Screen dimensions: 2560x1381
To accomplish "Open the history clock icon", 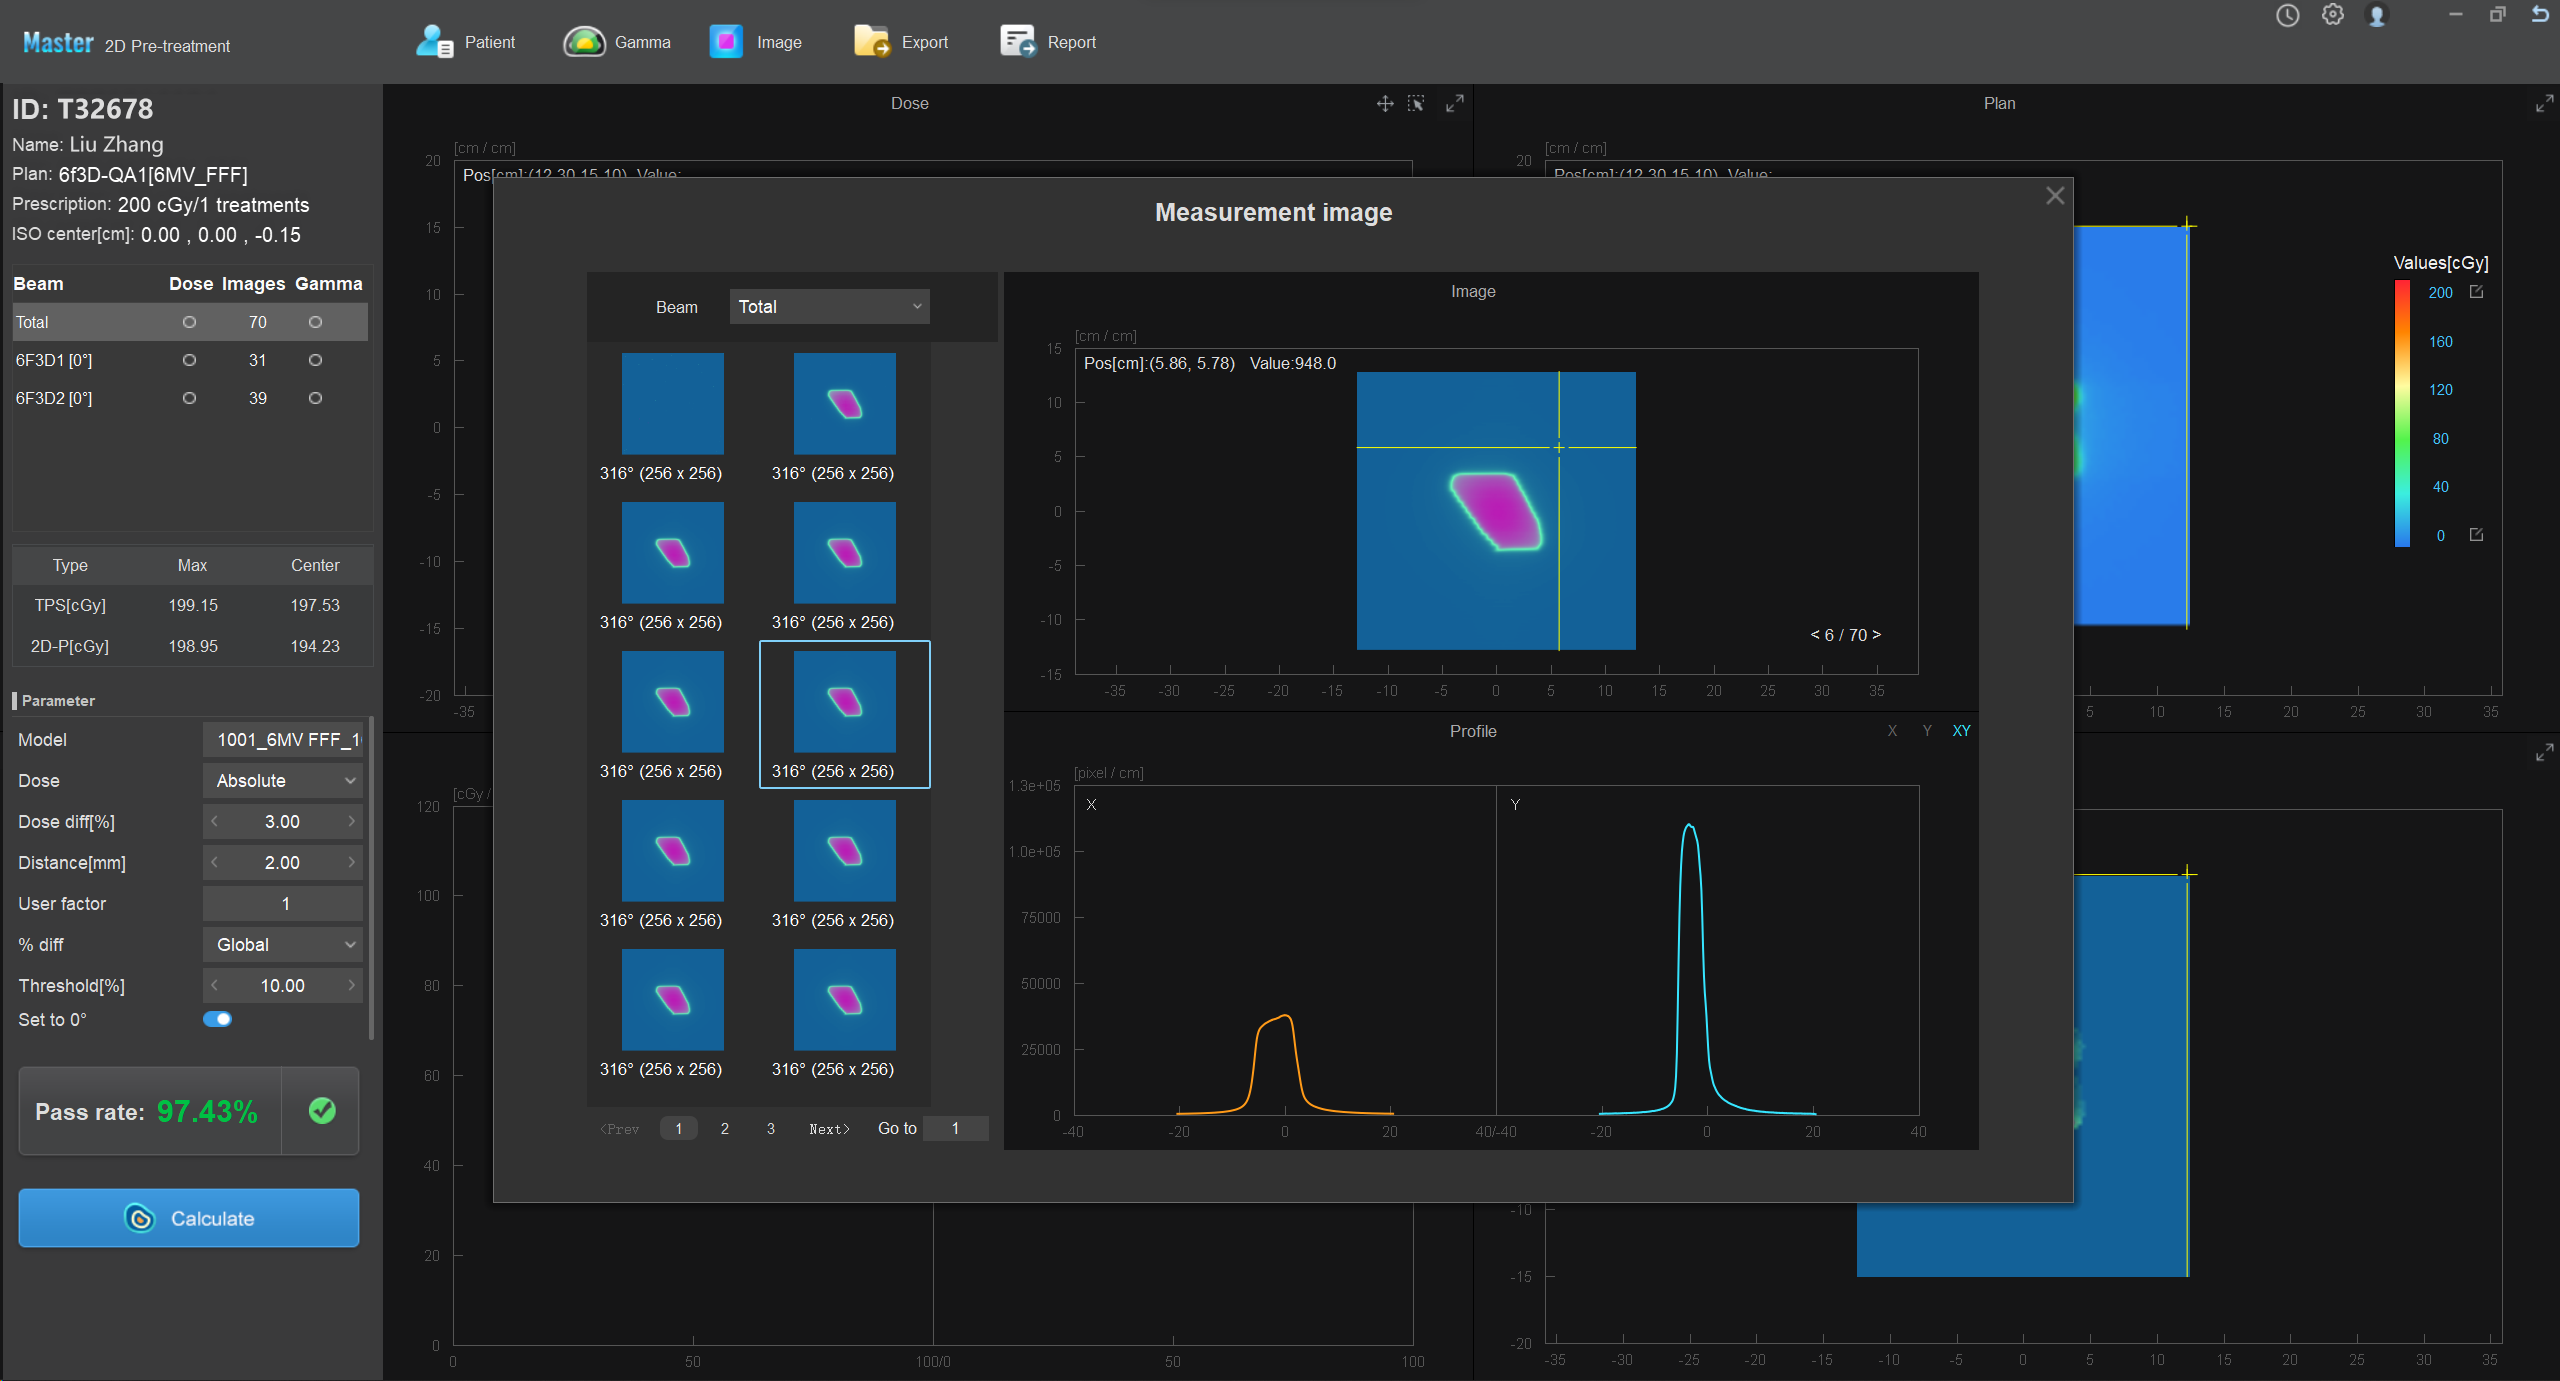I will [x=2288, y=16].
